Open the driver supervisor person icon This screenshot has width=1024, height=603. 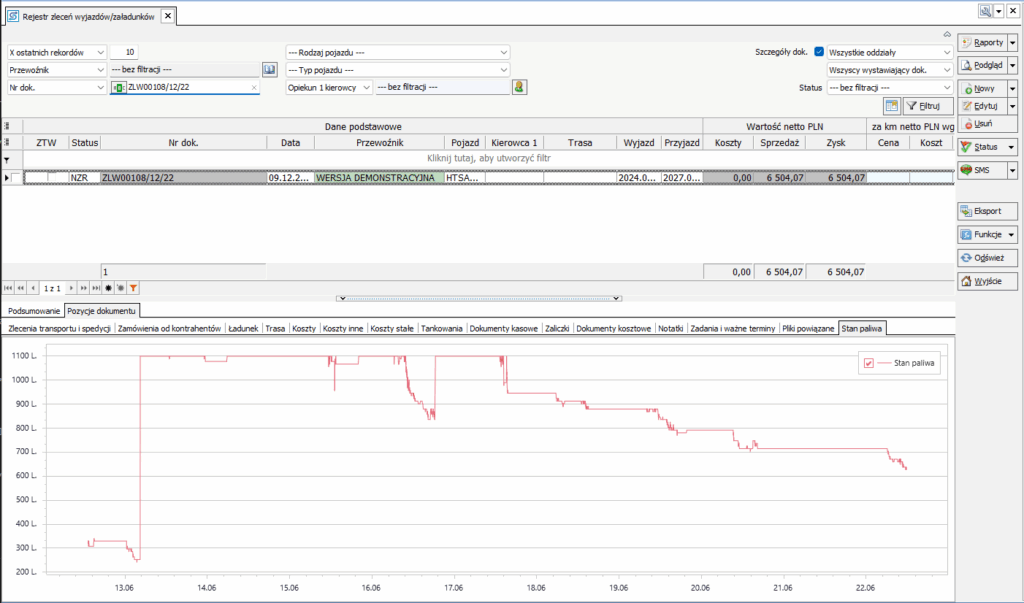click(x=519, y=87)
